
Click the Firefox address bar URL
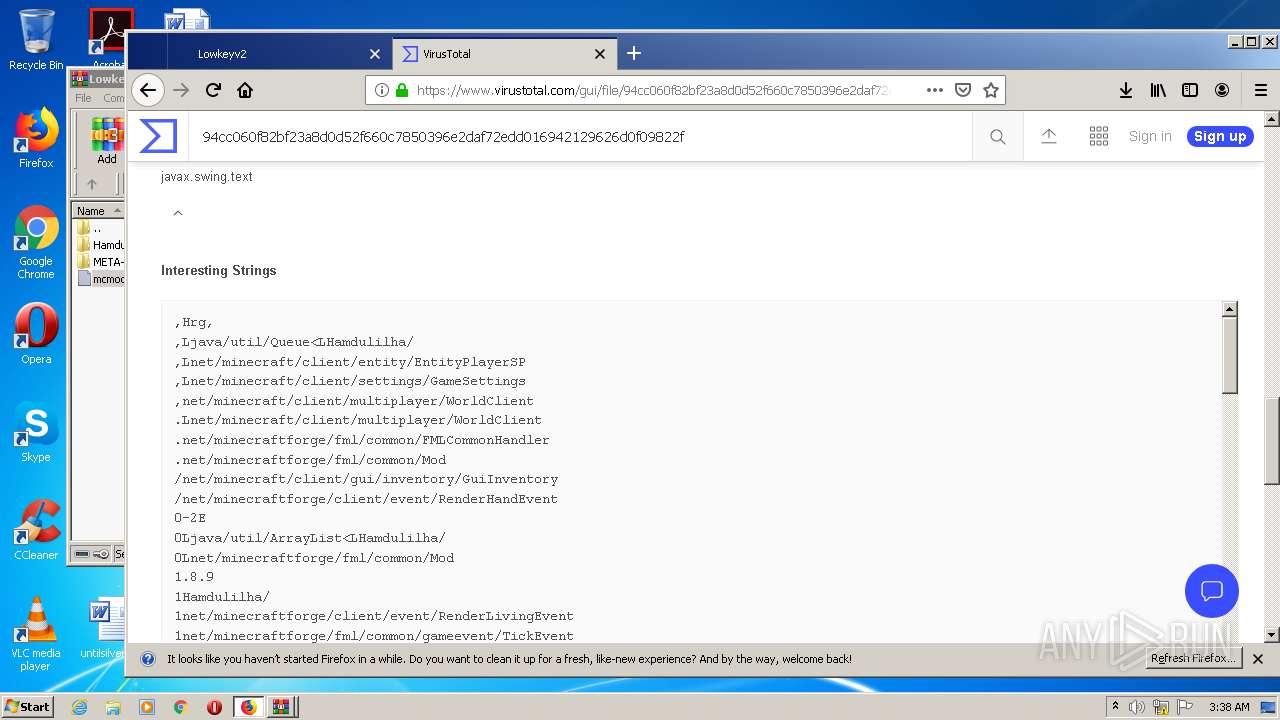click(652, 90)
